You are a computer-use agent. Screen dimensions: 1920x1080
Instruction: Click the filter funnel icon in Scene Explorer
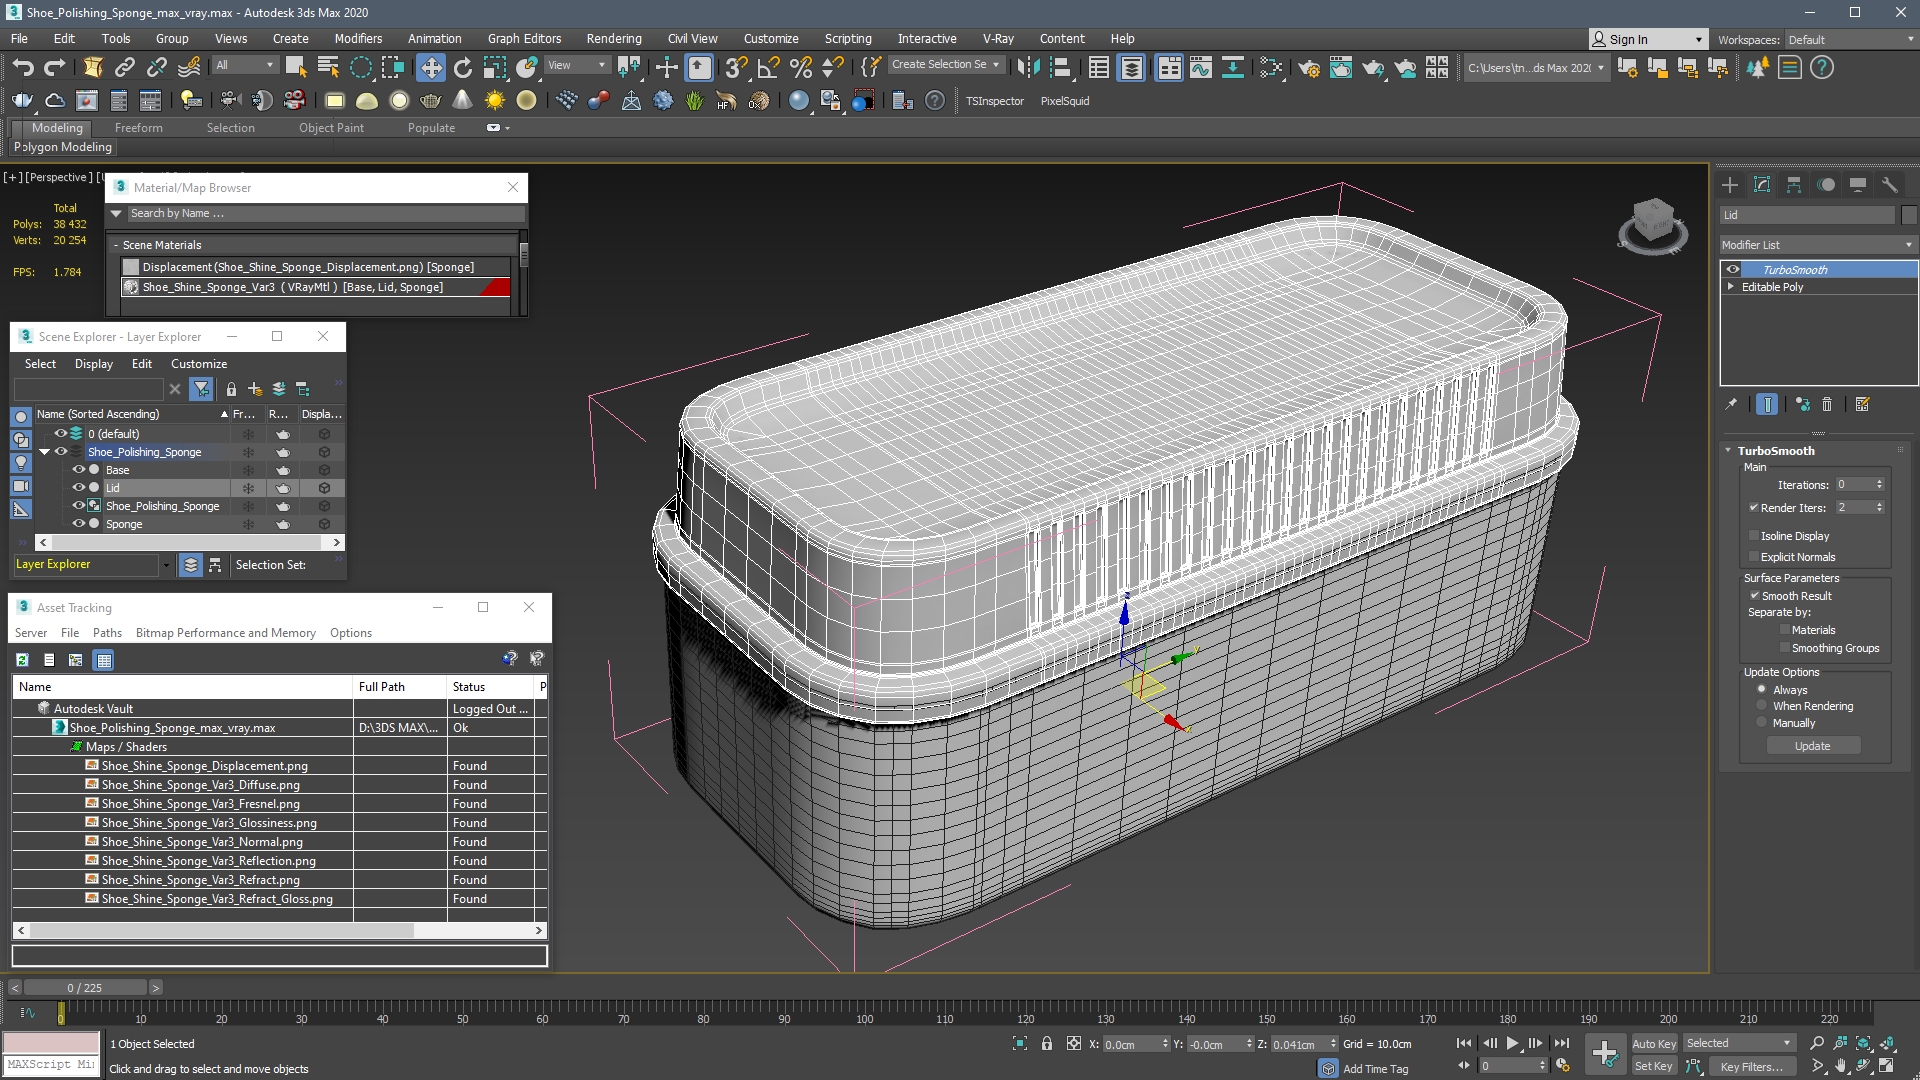[202, 389]
